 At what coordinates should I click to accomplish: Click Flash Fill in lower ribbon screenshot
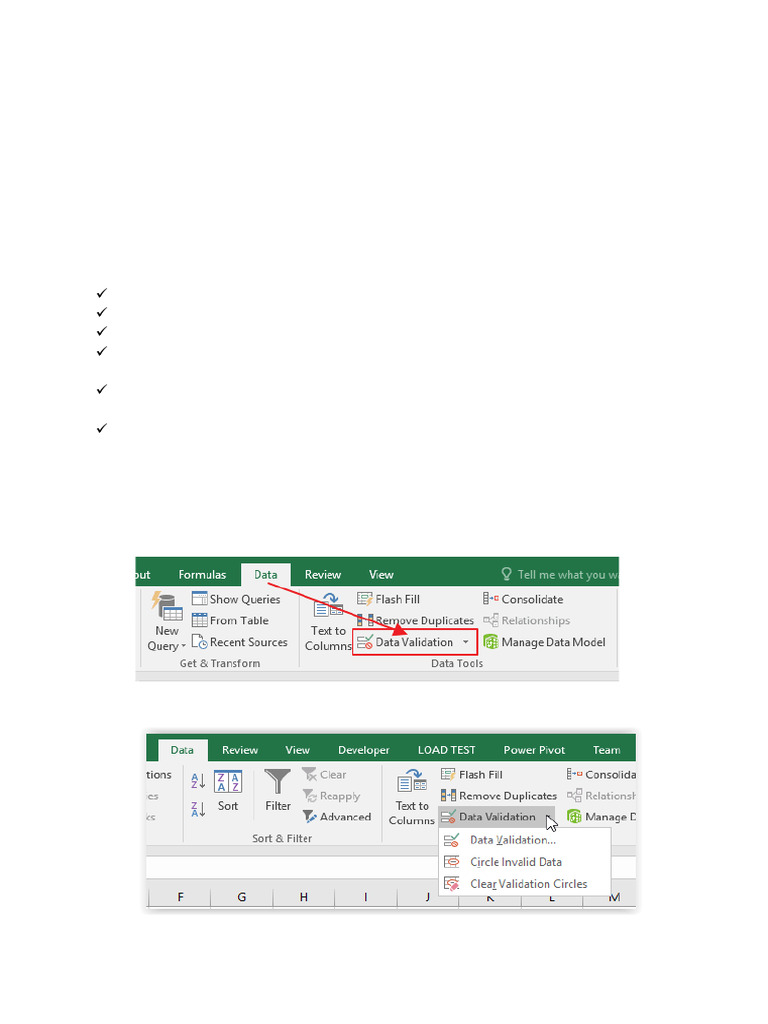(472, 775)
